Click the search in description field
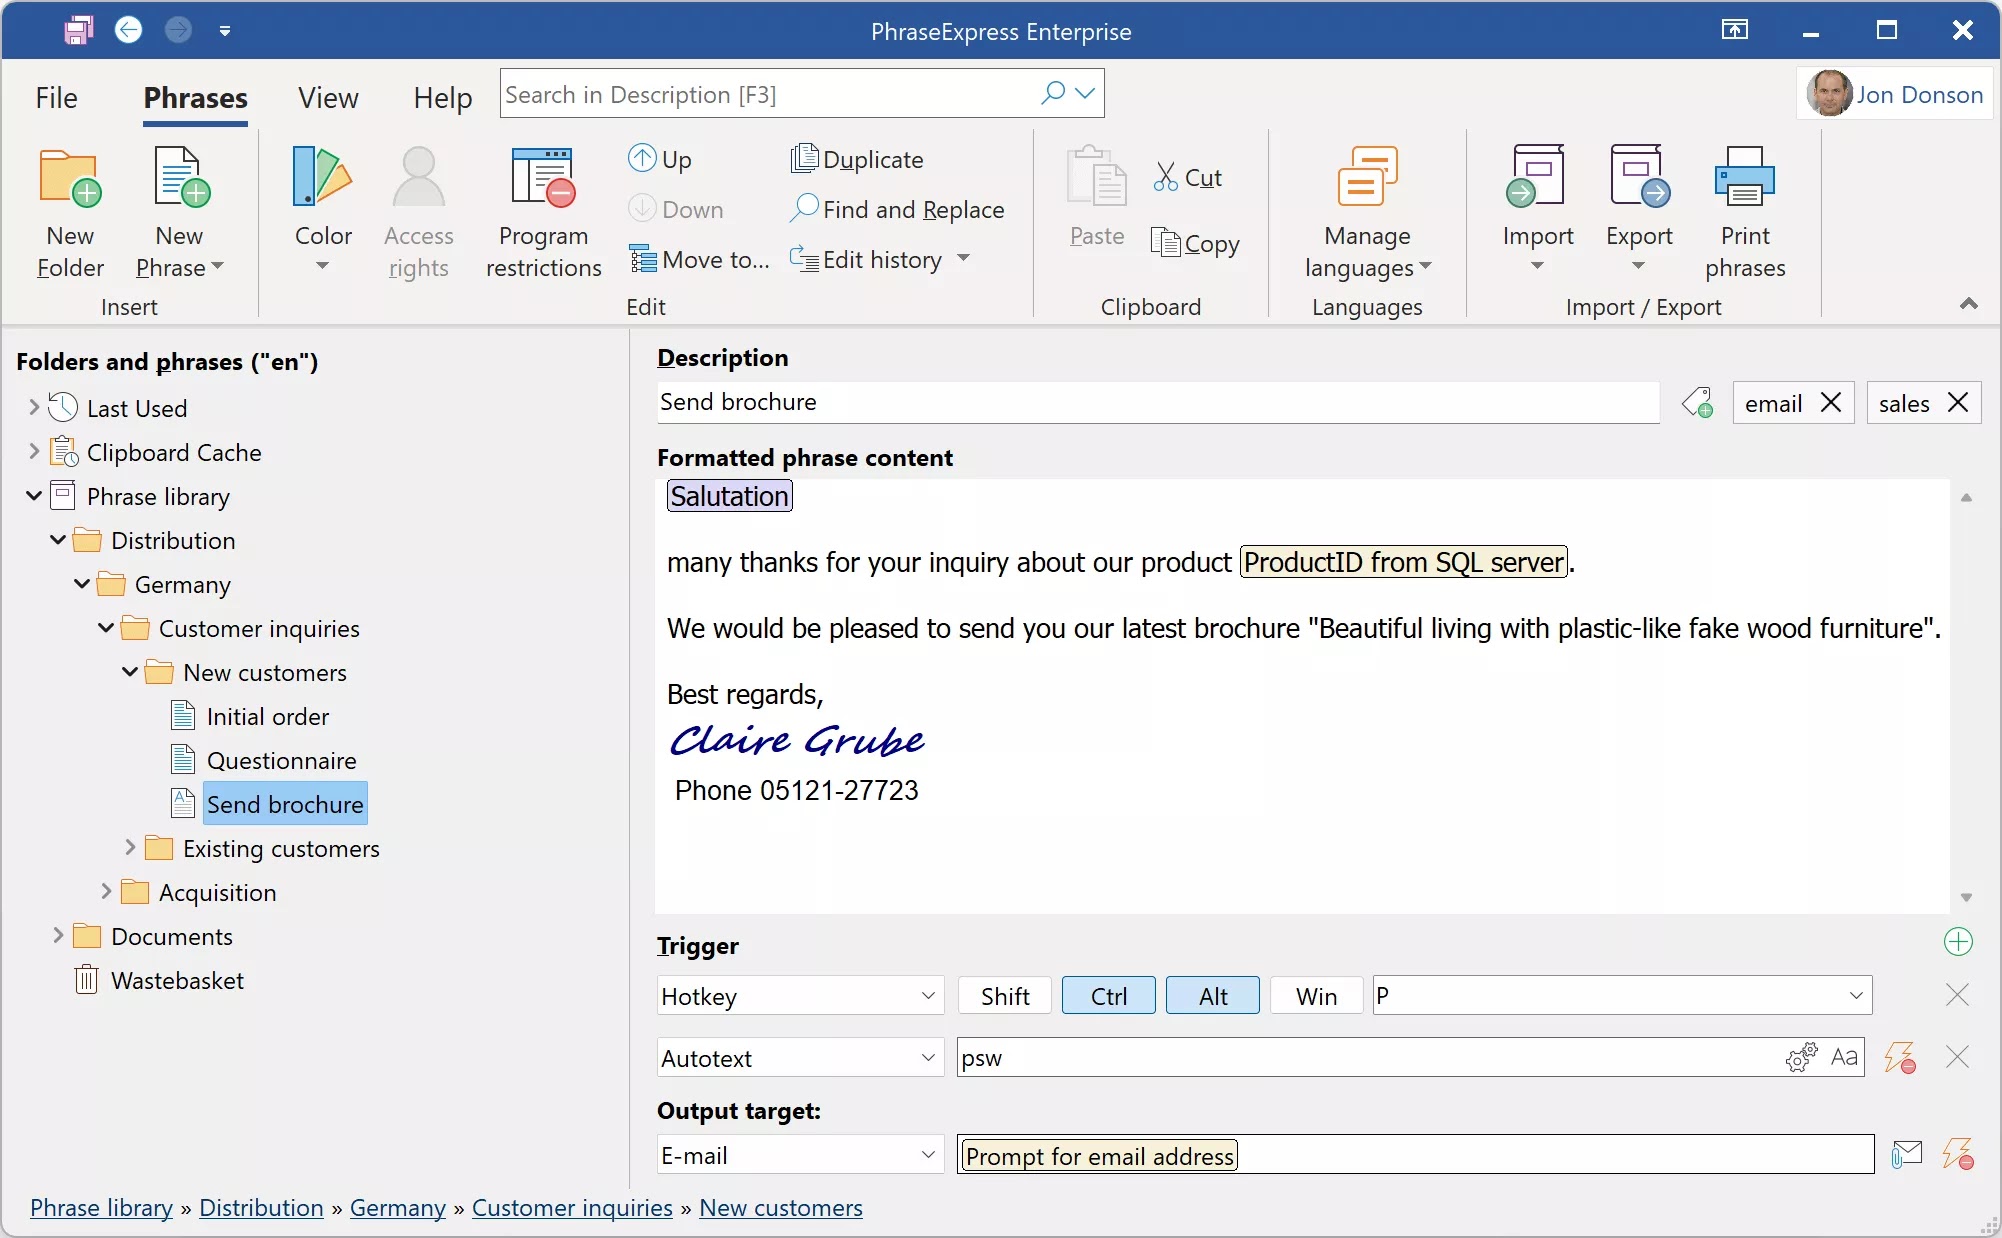The image size is (2002, 1238). 770,94
